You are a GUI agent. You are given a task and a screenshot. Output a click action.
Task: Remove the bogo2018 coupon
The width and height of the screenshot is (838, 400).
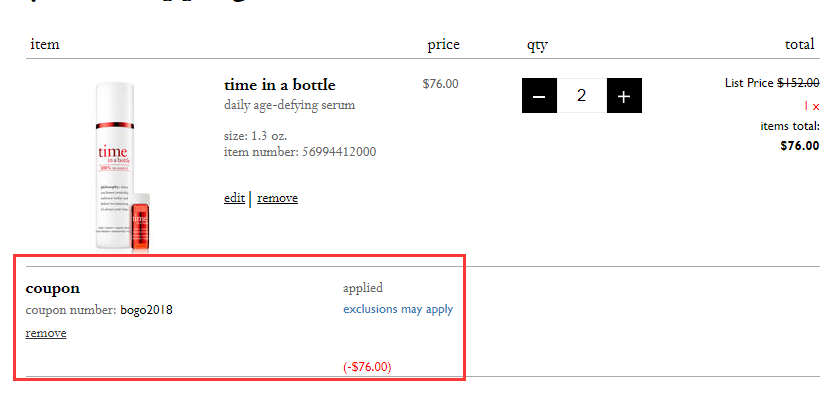click(x=46, y=333)
